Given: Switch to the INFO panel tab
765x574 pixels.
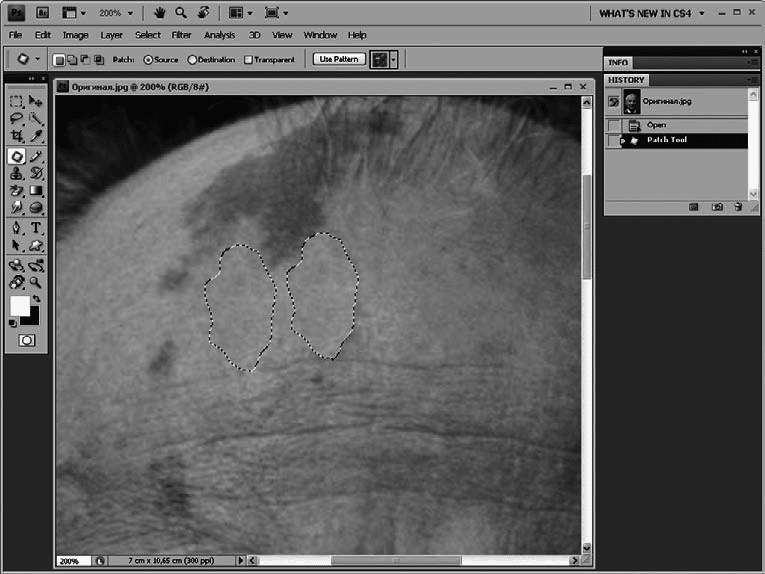Looking at the screenshot, I should [618, 62].
